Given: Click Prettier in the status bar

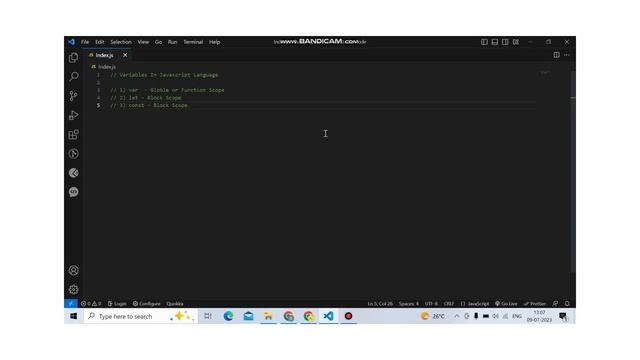Looking at the screenshot, I should click(x=535, y=304).
